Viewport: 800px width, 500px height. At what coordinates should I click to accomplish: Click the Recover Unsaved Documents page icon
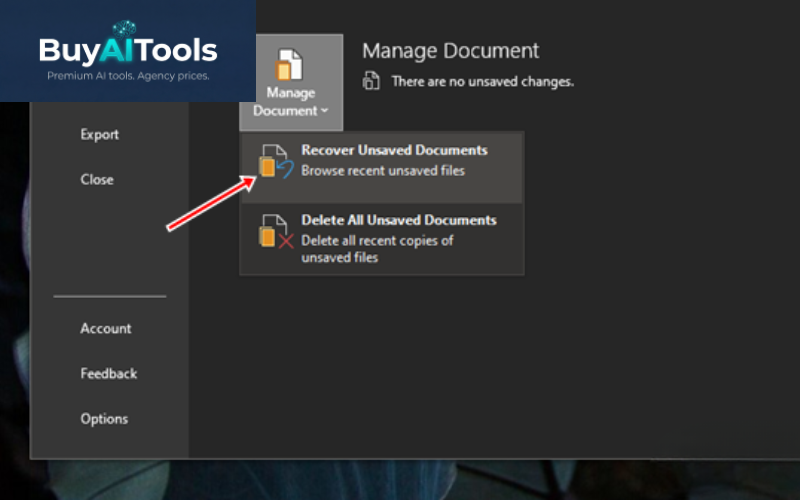276,161
